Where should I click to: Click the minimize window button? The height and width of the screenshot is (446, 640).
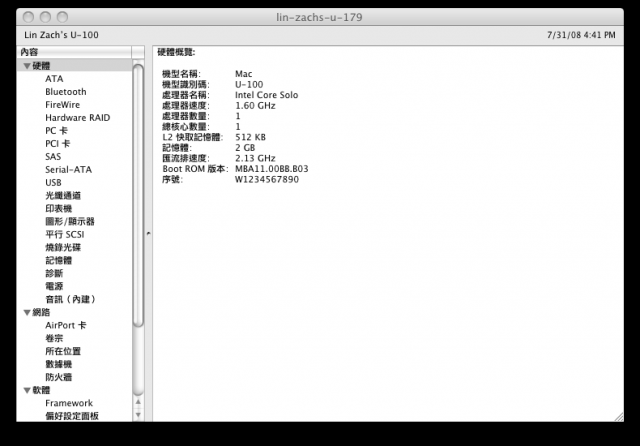[x=45, y=17]
